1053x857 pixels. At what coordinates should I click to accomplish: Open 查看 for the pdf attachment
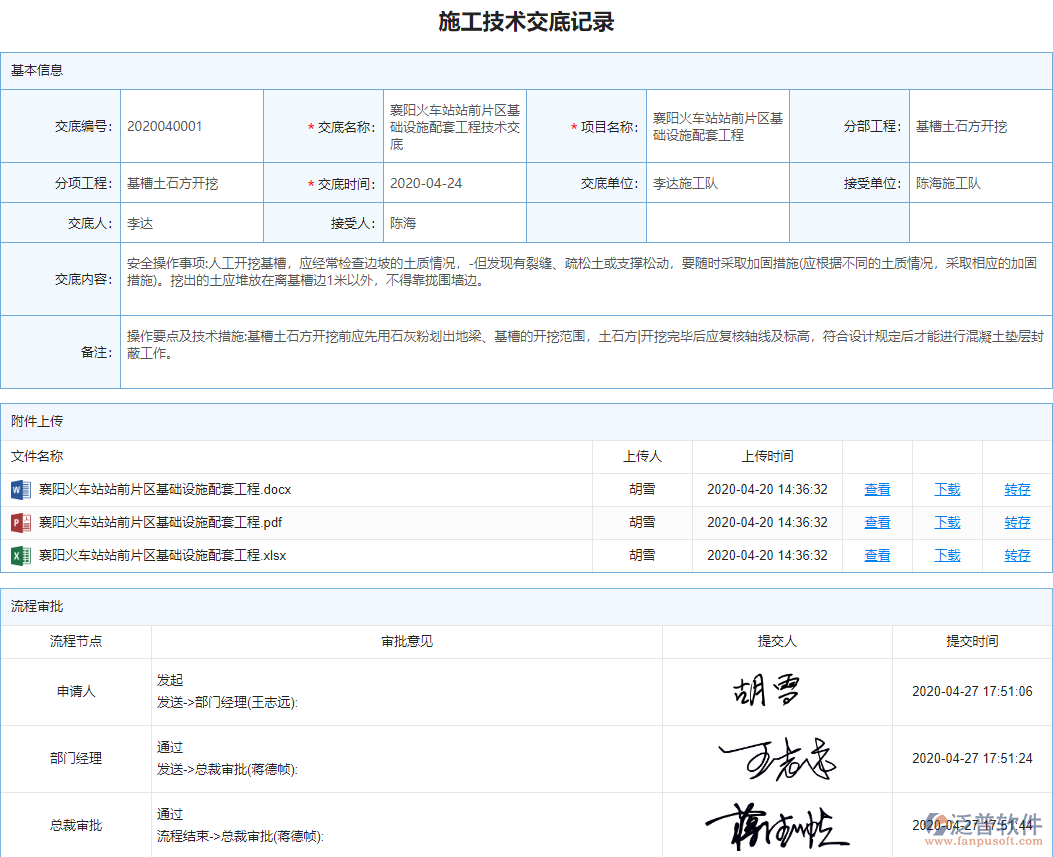tap(877, 522)
